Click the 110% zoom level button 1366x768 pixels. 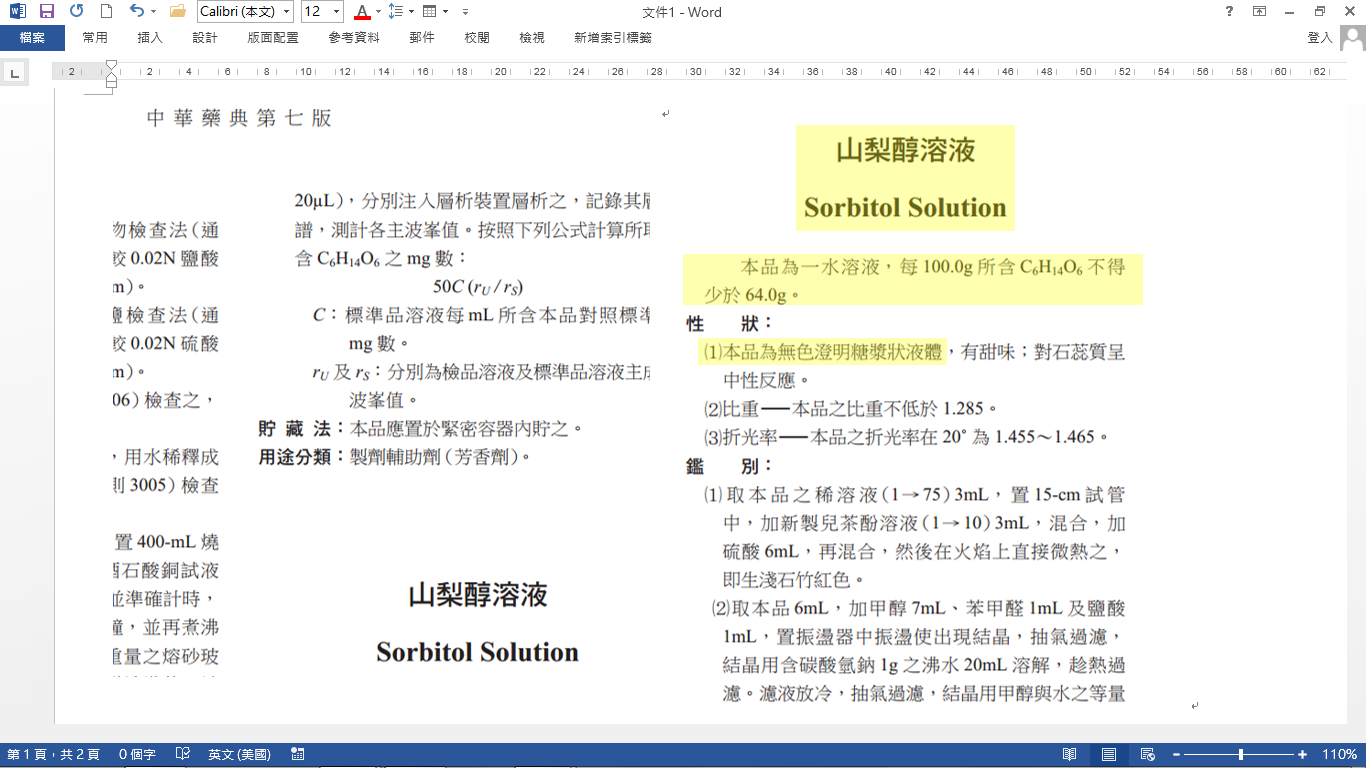(x=1339, y=754)
